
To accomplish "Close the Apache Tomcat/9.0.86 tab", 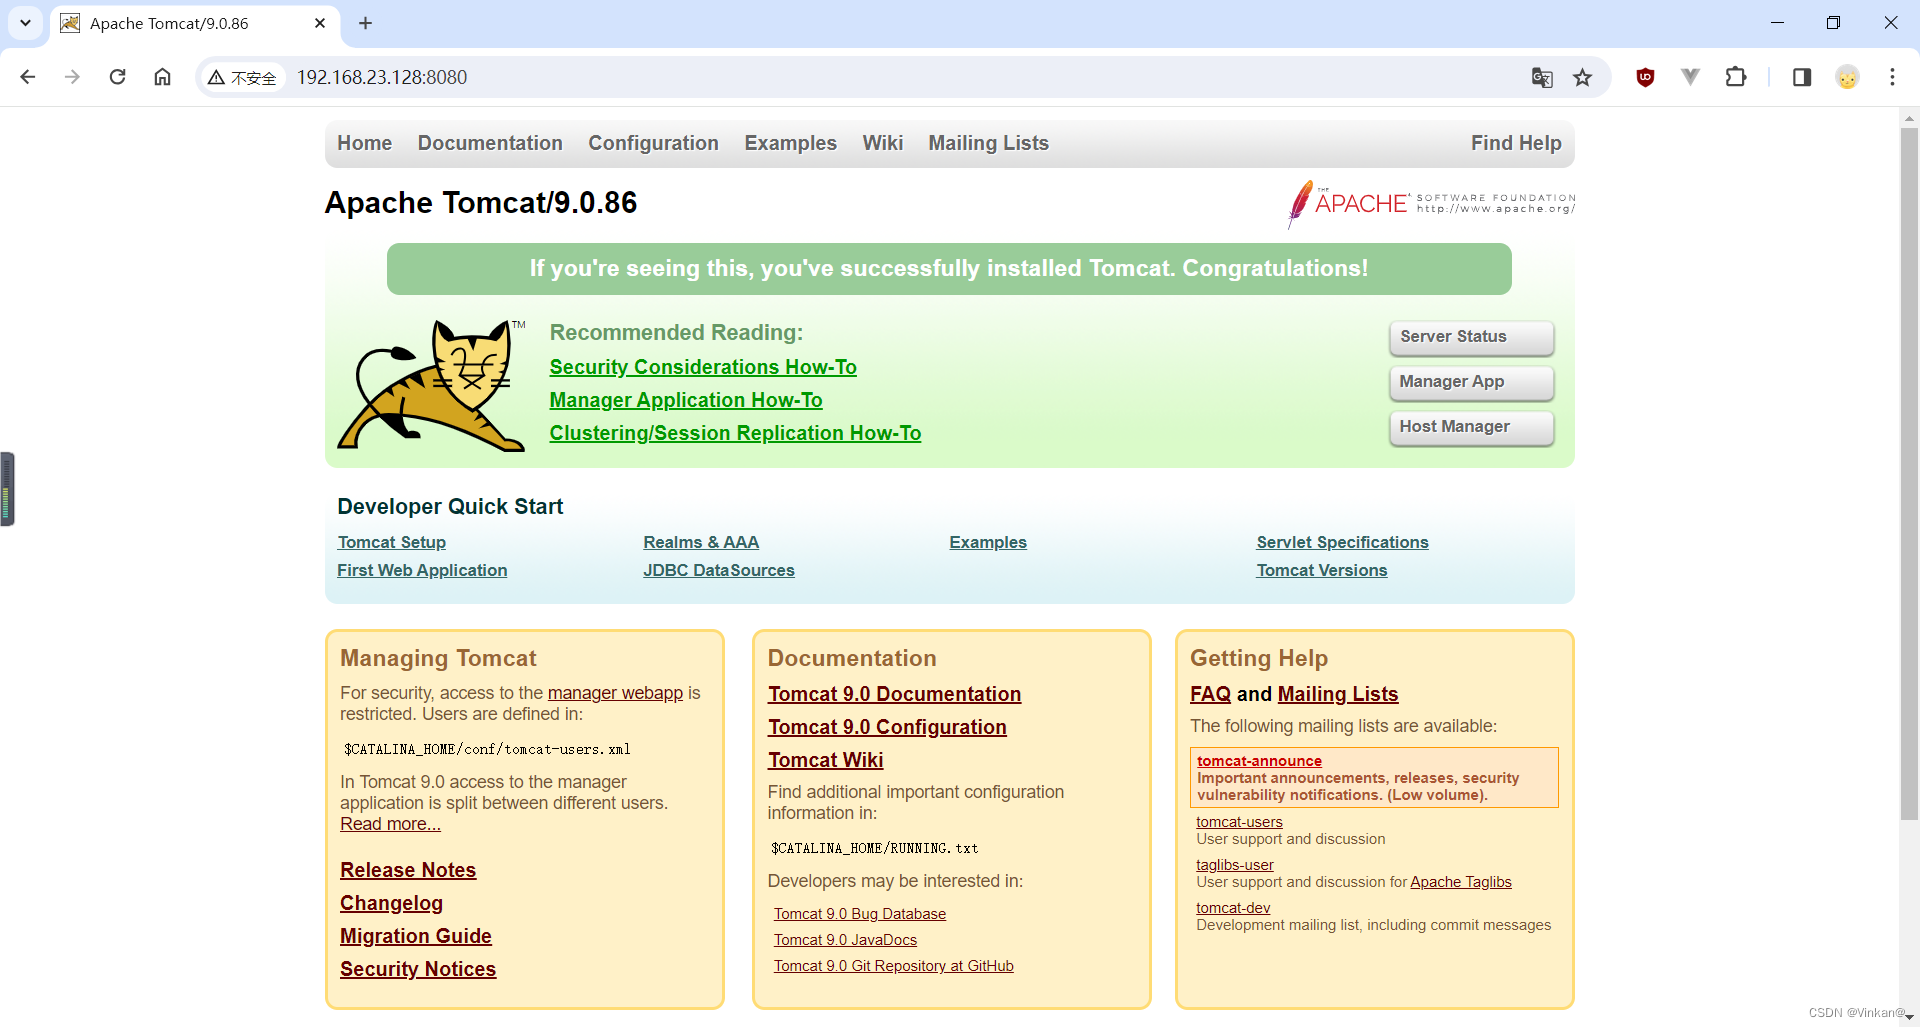I will pos(320,23).
